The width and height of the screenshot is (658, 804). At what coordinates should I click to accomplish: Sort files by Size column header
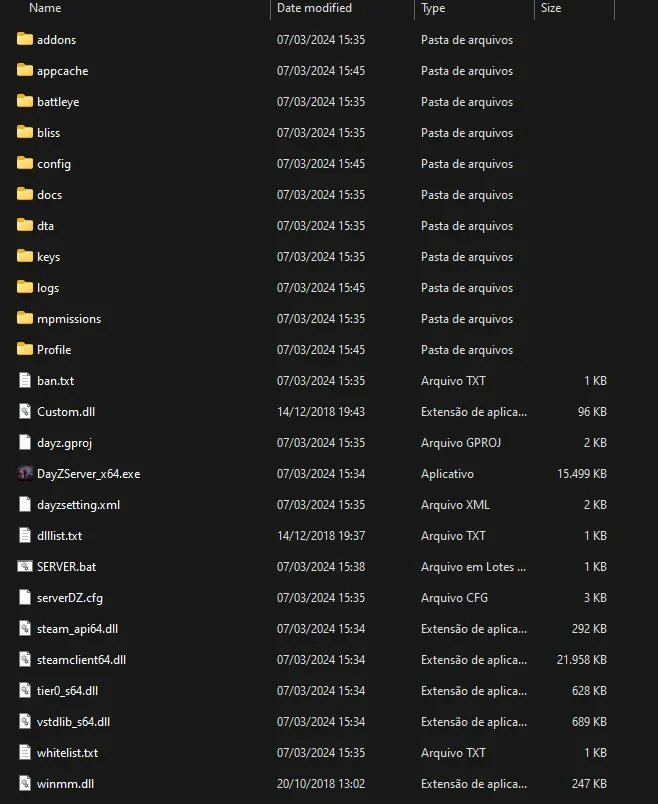click(551, 8)
